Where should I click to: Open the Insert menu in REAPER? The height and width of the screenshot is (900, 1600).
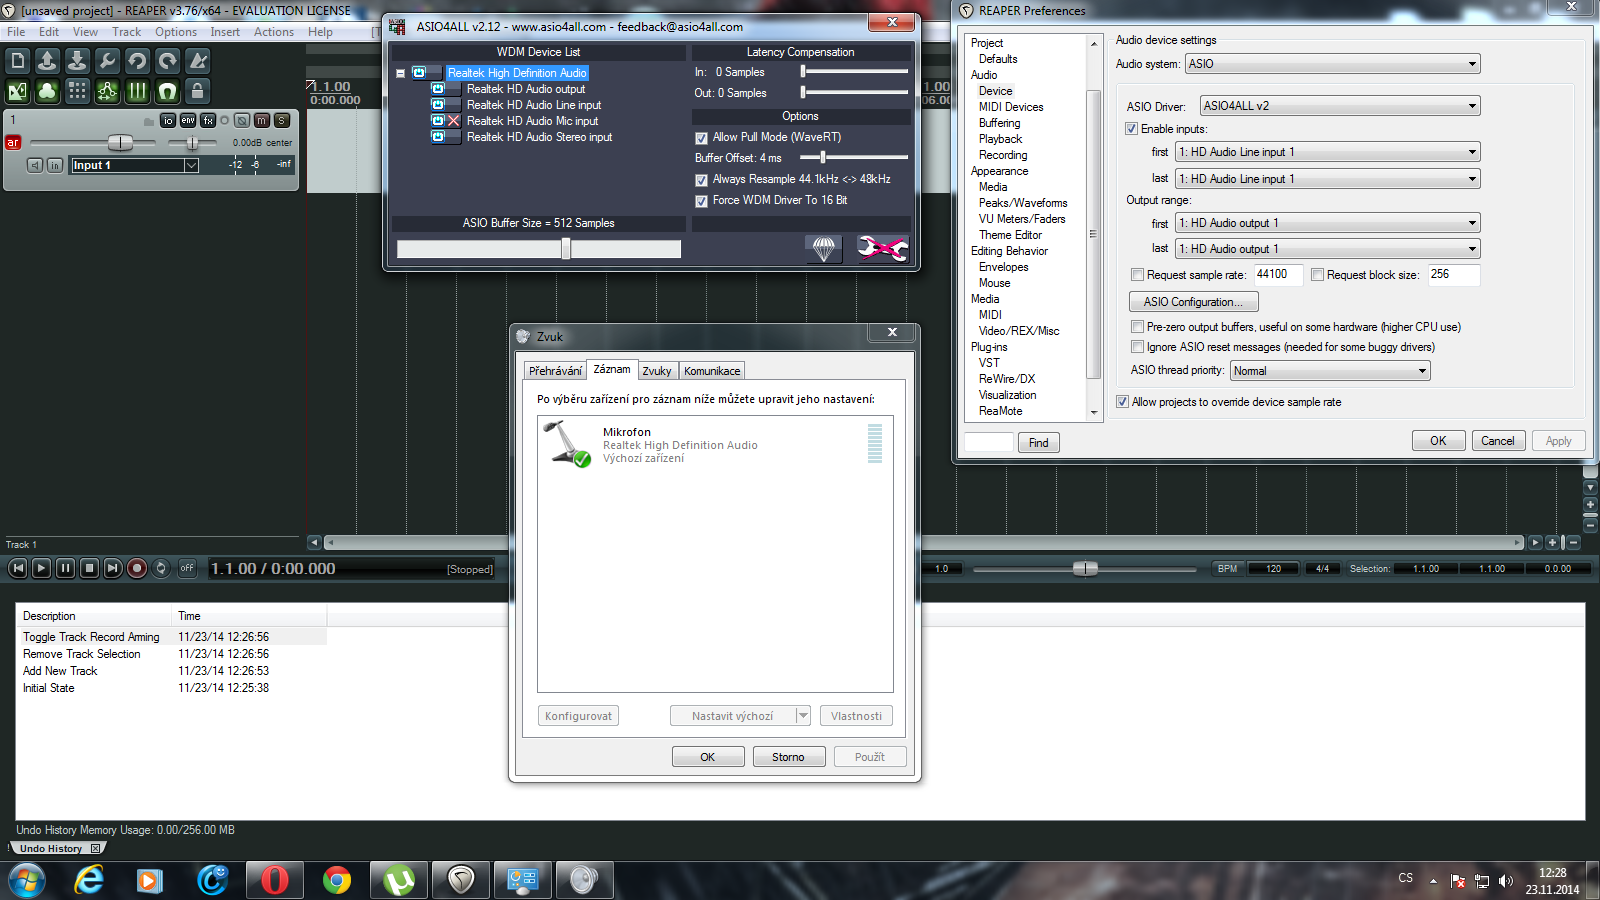tap(225, 32)
